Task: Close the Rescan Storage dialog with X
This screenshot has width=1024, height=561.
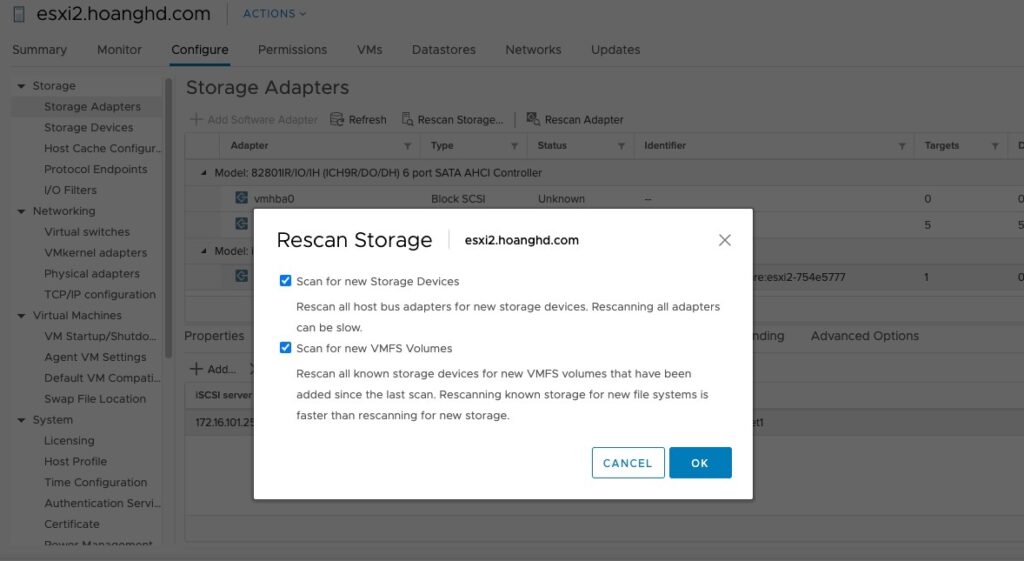Action: (x=724, y=240)
